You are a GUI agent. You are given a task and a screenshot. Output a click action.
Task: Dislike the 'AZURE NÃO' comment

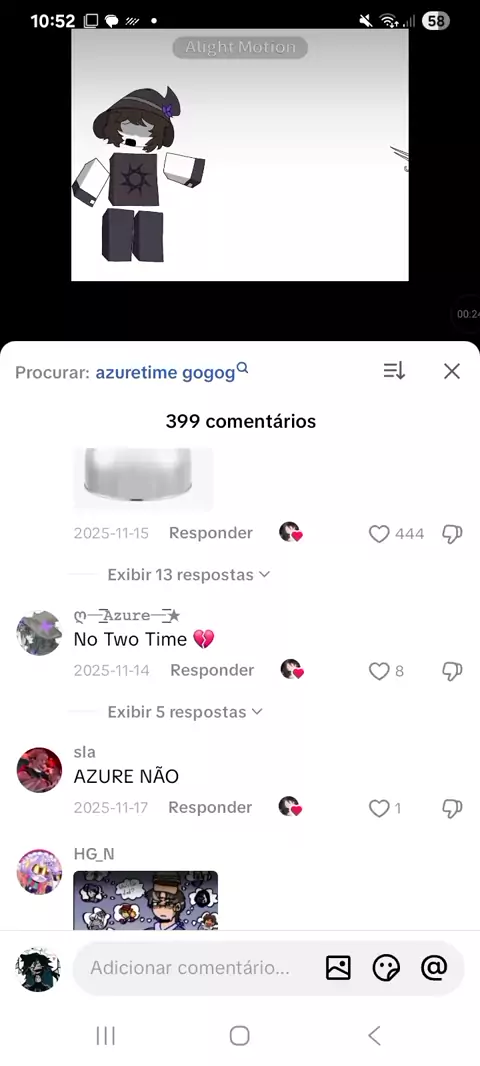tap(452, 808)
